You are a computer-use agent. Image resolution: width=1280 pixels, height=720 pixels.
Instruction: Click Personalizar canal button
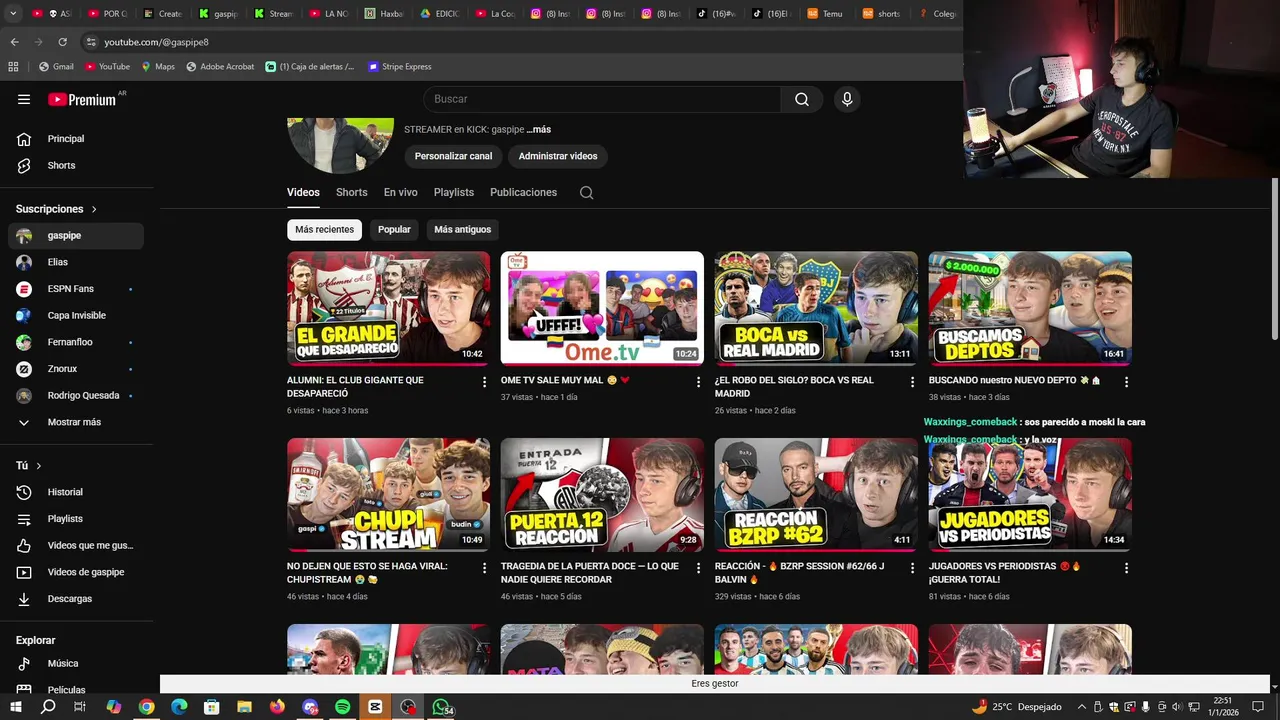(x=453, y=156)
